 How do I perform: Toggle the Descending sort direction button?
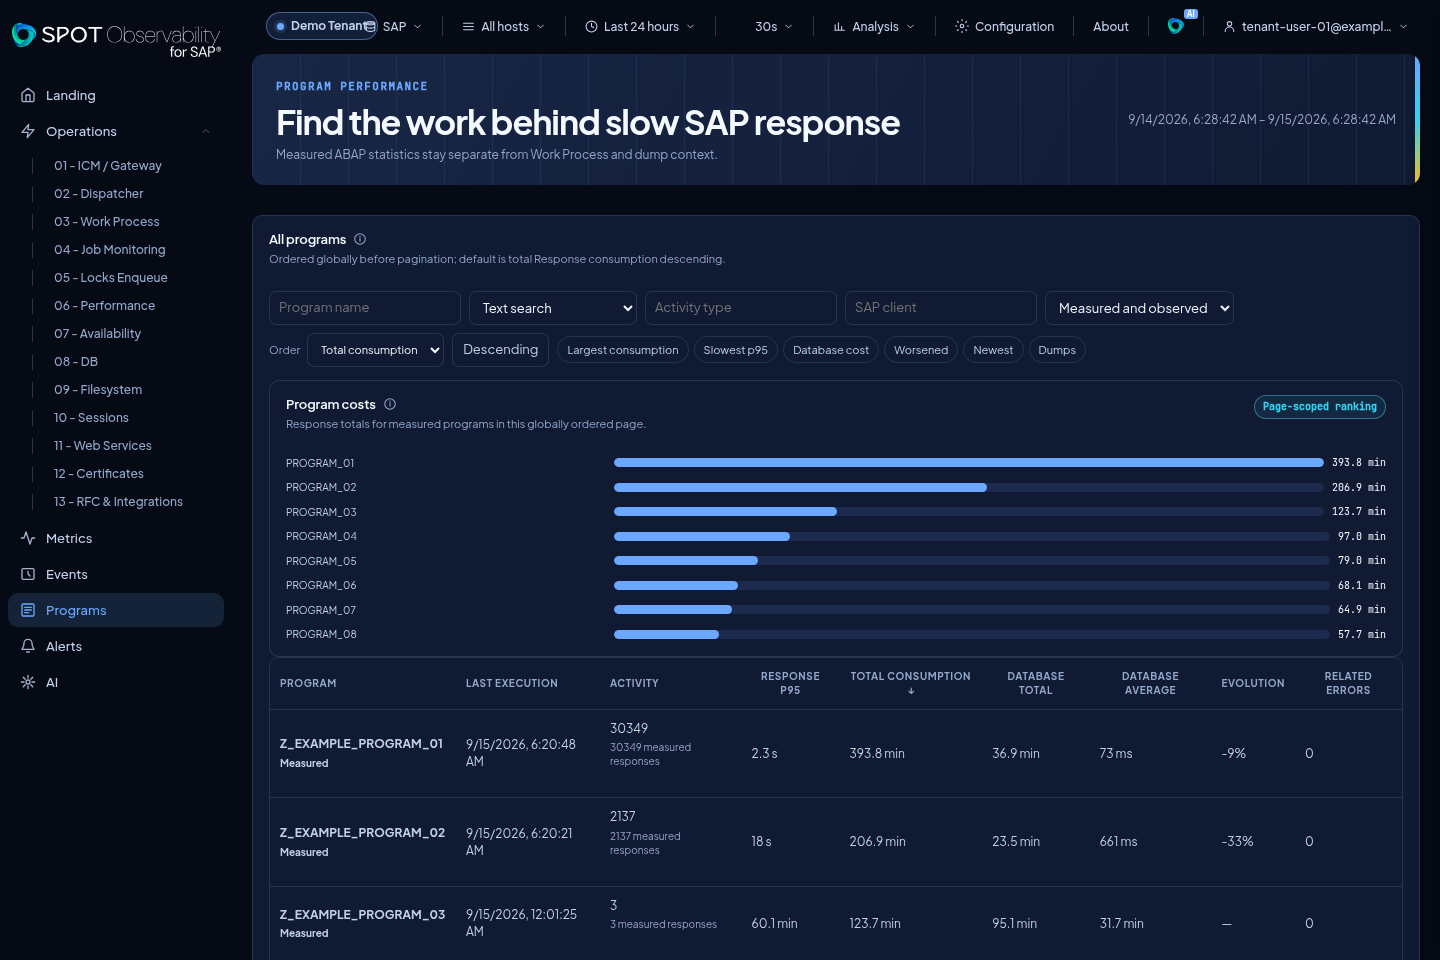coord(500,350)
